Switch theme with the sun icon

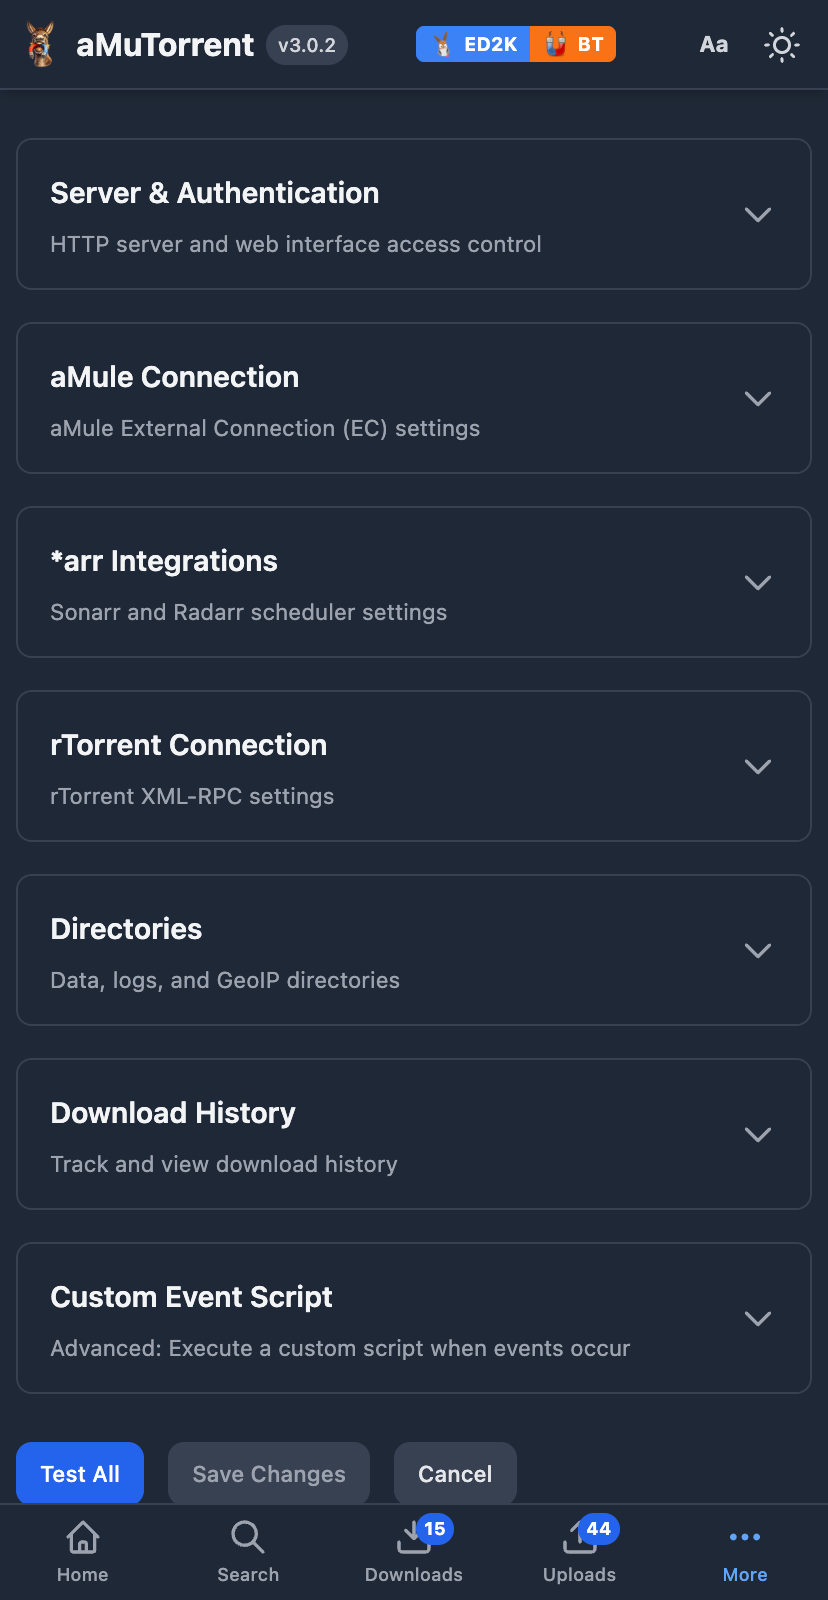pos(781,45)
